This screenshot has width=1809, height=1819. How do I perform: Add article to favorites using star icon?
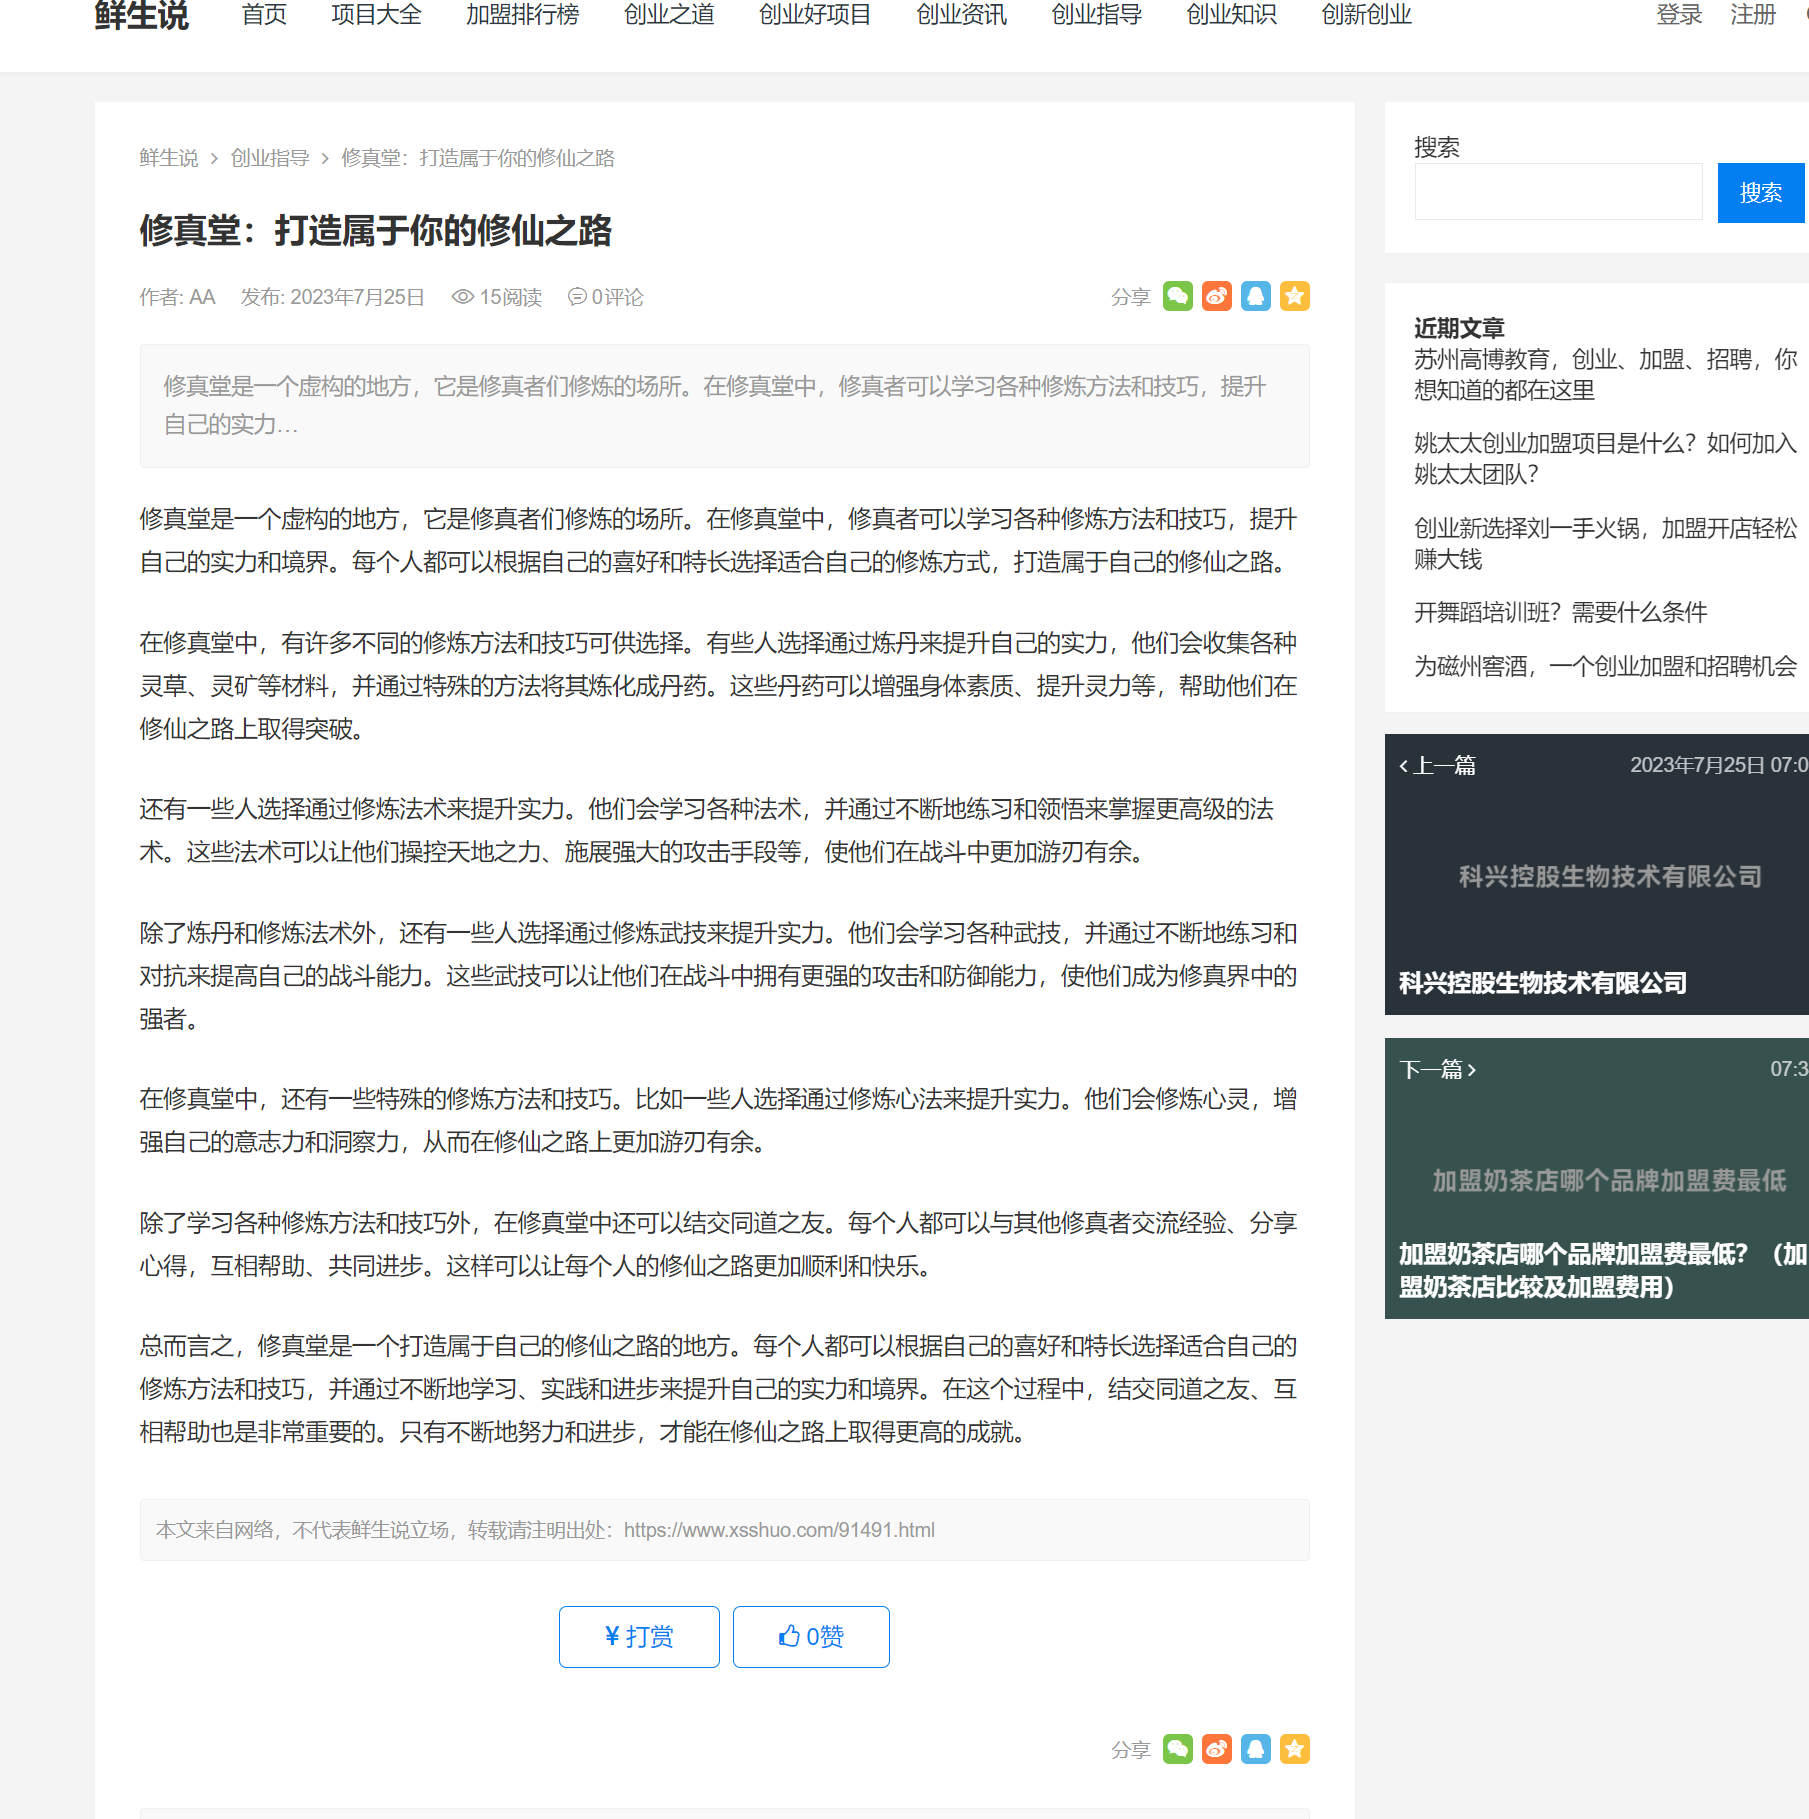click(x=1294, y=296)
